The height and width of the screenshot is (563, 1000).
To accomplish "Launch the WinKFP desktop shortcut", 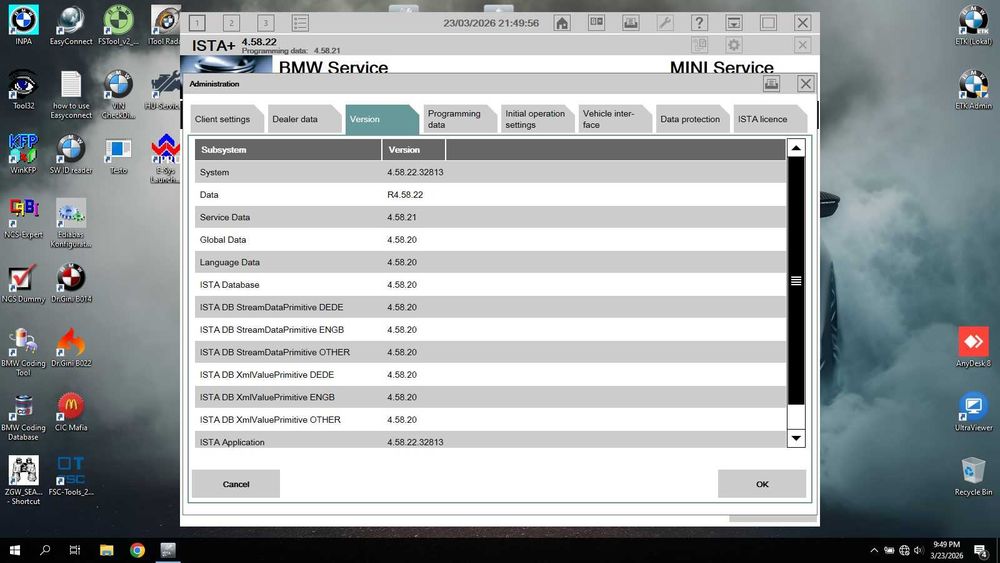I will (24, 154).
